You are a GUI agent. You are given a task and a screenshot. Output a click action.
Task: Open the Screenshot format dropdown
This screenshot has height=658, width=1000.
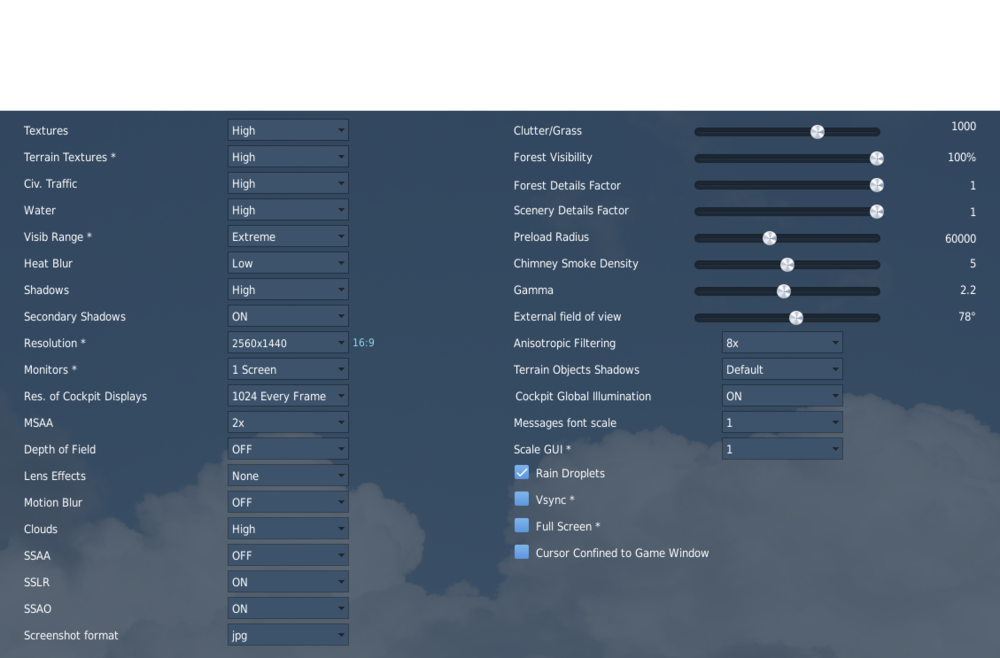click(x=288, y=635)
